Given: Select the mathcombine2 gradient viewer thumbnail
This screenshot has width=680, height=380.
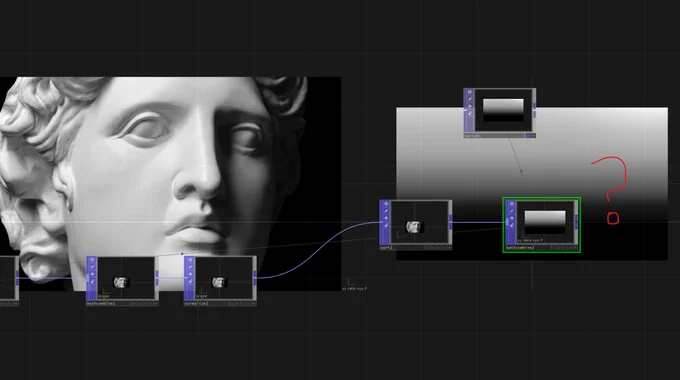Looking at the screenshot, I should pos(545,222).
